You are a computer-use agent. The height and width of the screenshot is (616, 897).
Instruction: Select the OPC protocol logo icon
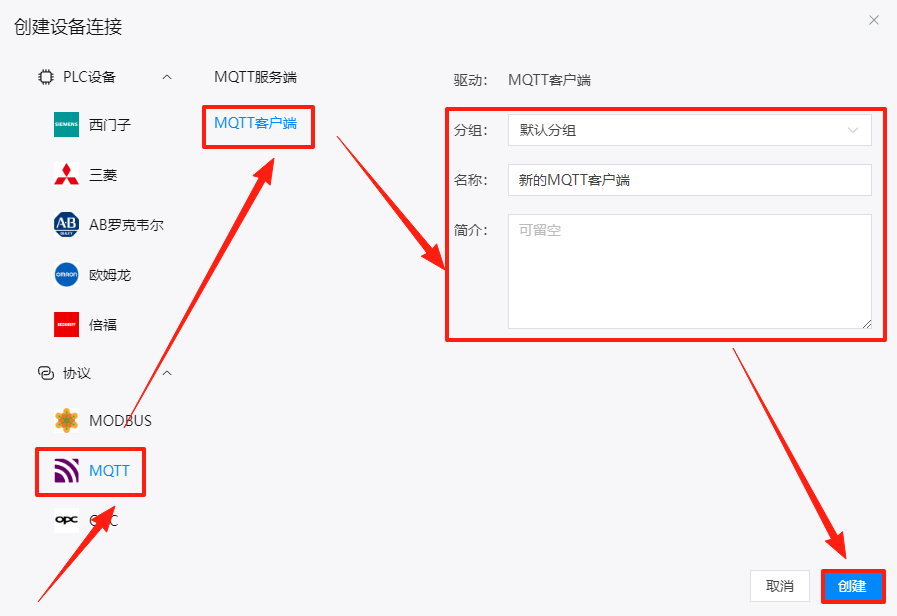[66, 521]
